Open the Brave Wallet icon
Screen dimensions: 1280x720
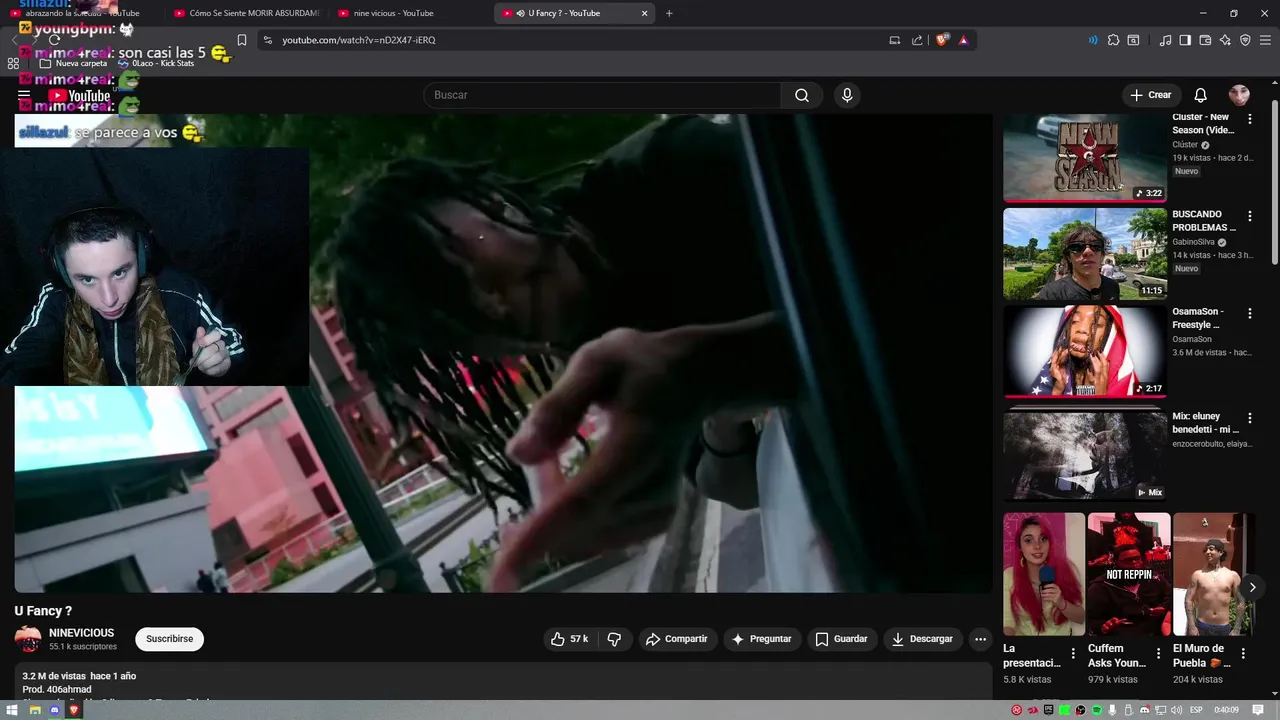(1205, 40)
